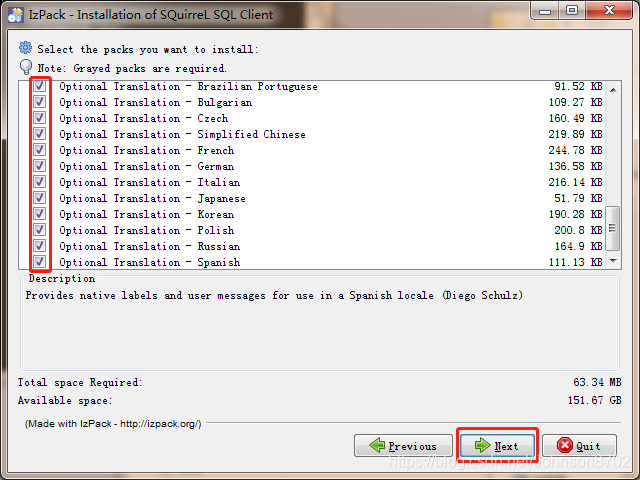Select the 'Optional Translation - French' row text

[x=147, y=150]
